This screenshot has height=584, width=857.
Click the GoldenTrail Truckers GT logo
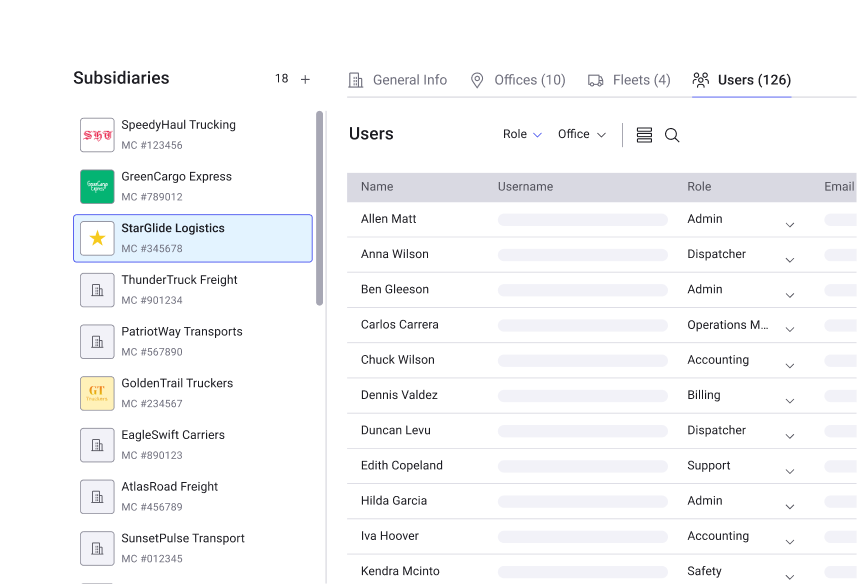tap(97, 393)
